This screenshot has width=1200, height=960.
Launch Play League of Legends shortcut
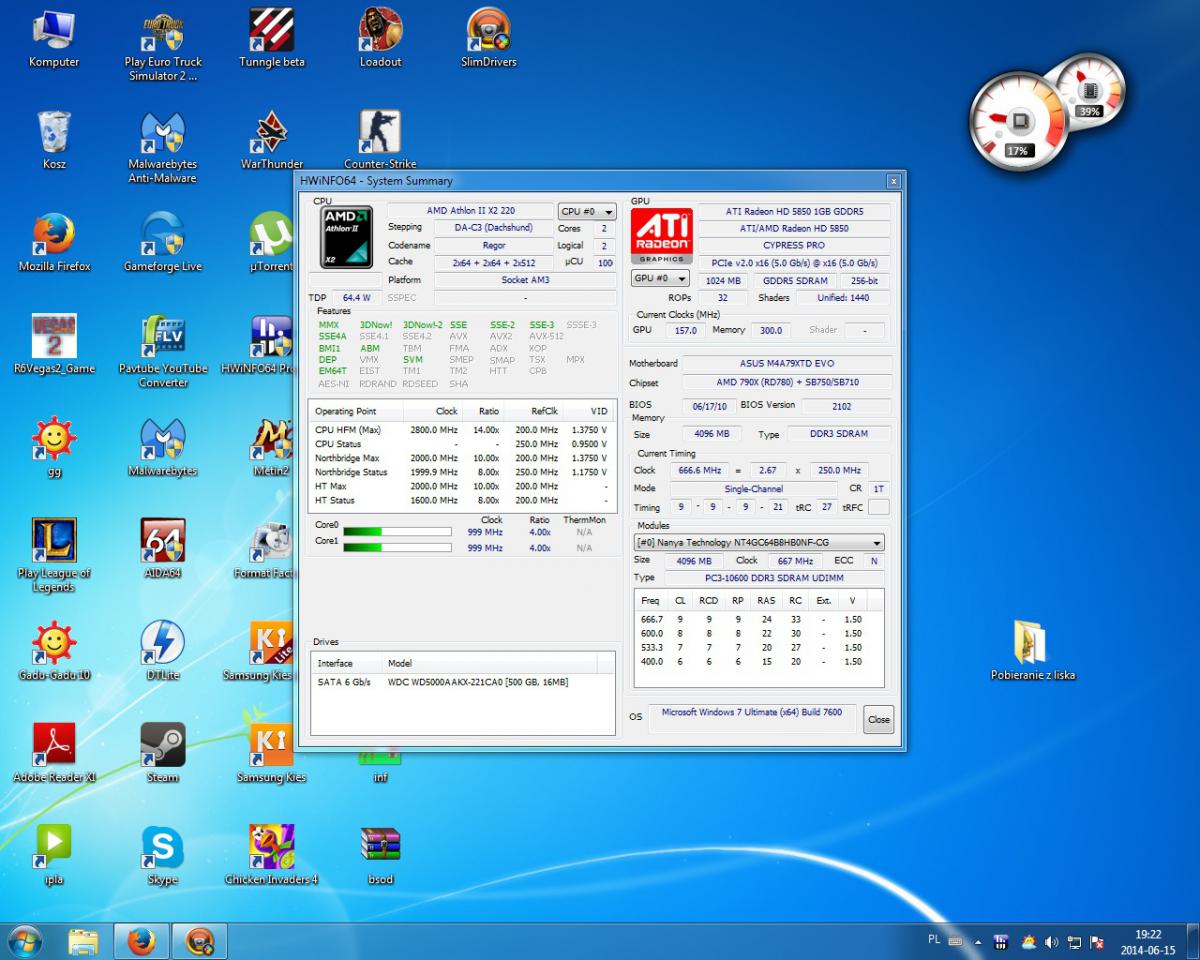tap(54, 555)
